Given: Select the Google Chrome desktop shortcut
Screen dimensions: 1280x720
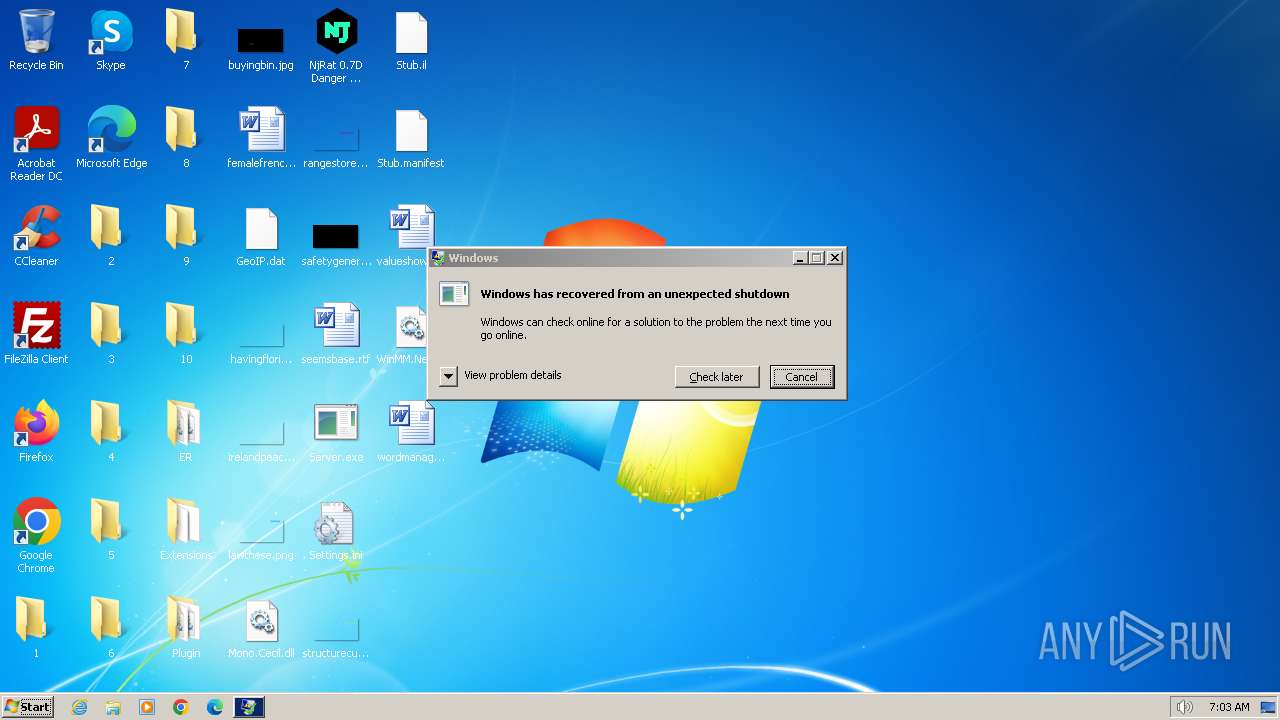Looking at the screenshot, I should (x=36, y=536).
